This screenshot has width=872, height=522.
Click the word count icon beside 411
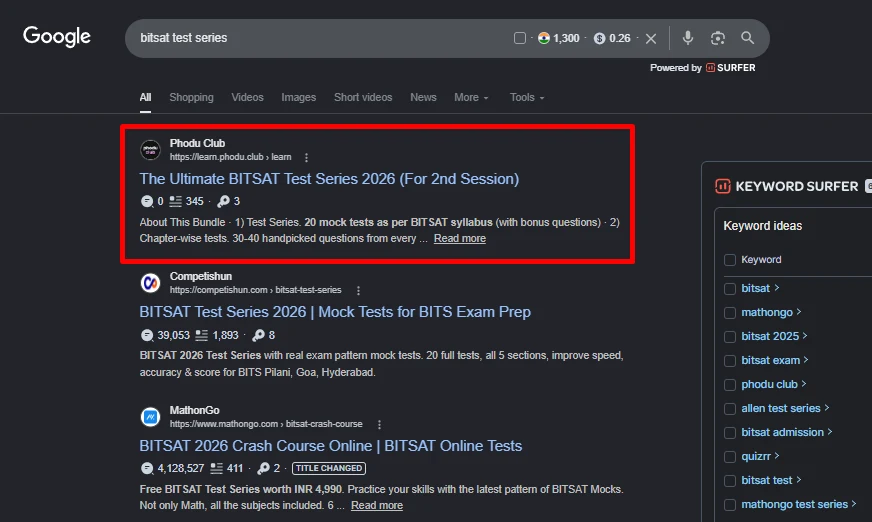216,469
